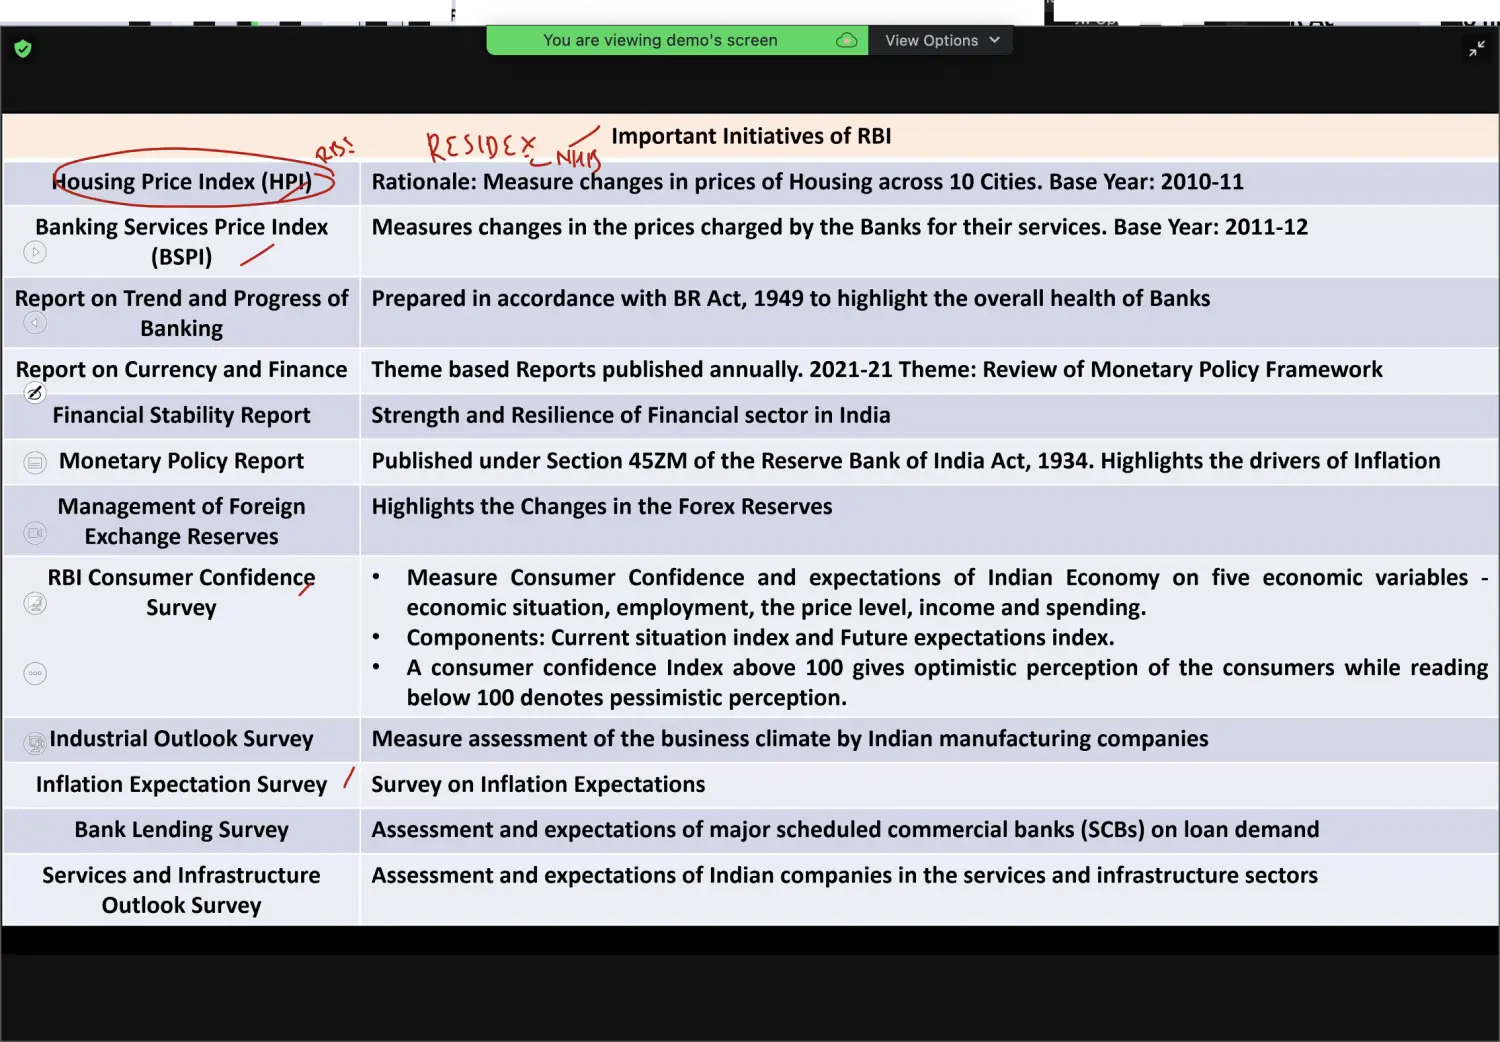Click bullet 'A consumer confidence Index above 100'

[x=946, y=683]
